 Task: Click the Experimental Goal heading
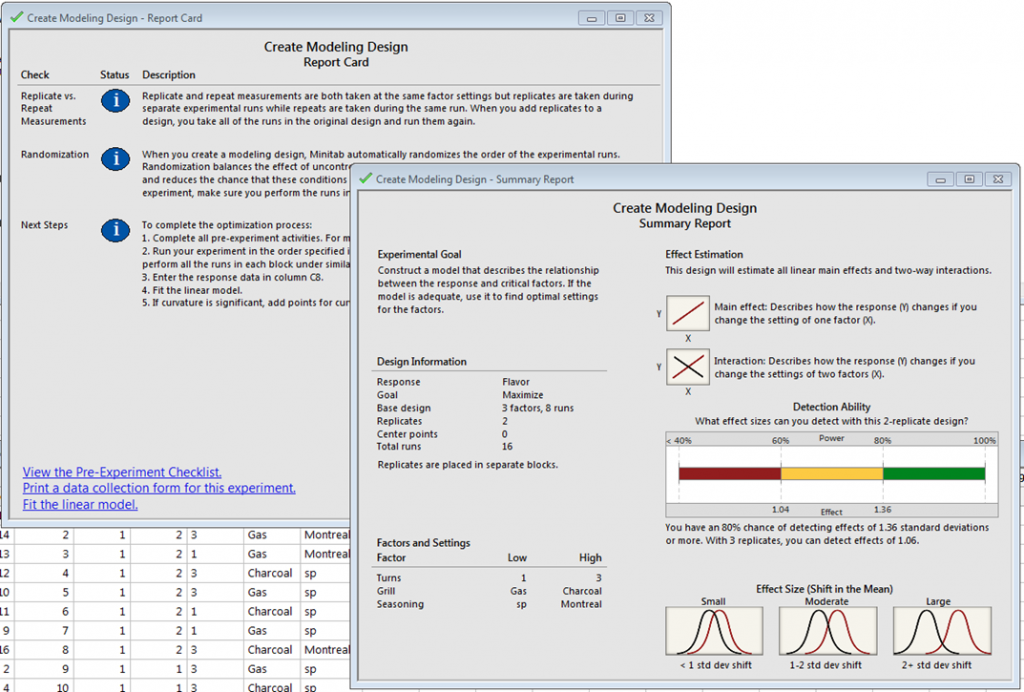(419, 255)
